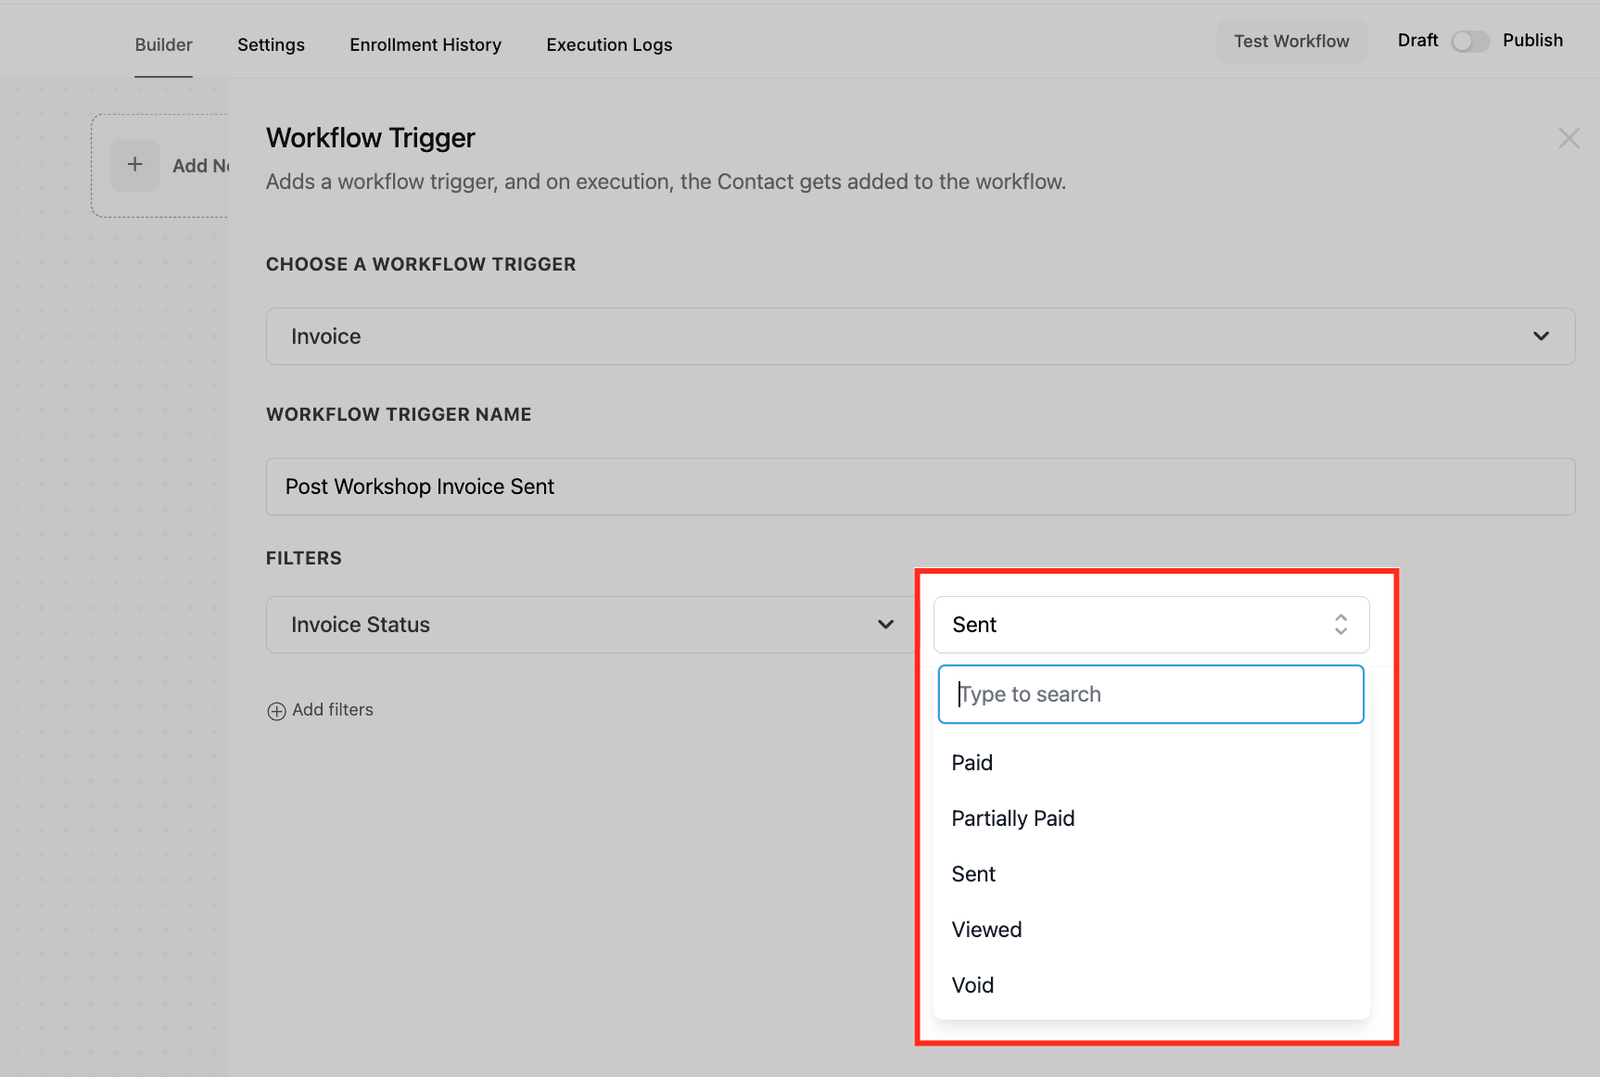Pick the Void option in status list
This screenshot has width=1600, height=1077.
coord(972,986)
